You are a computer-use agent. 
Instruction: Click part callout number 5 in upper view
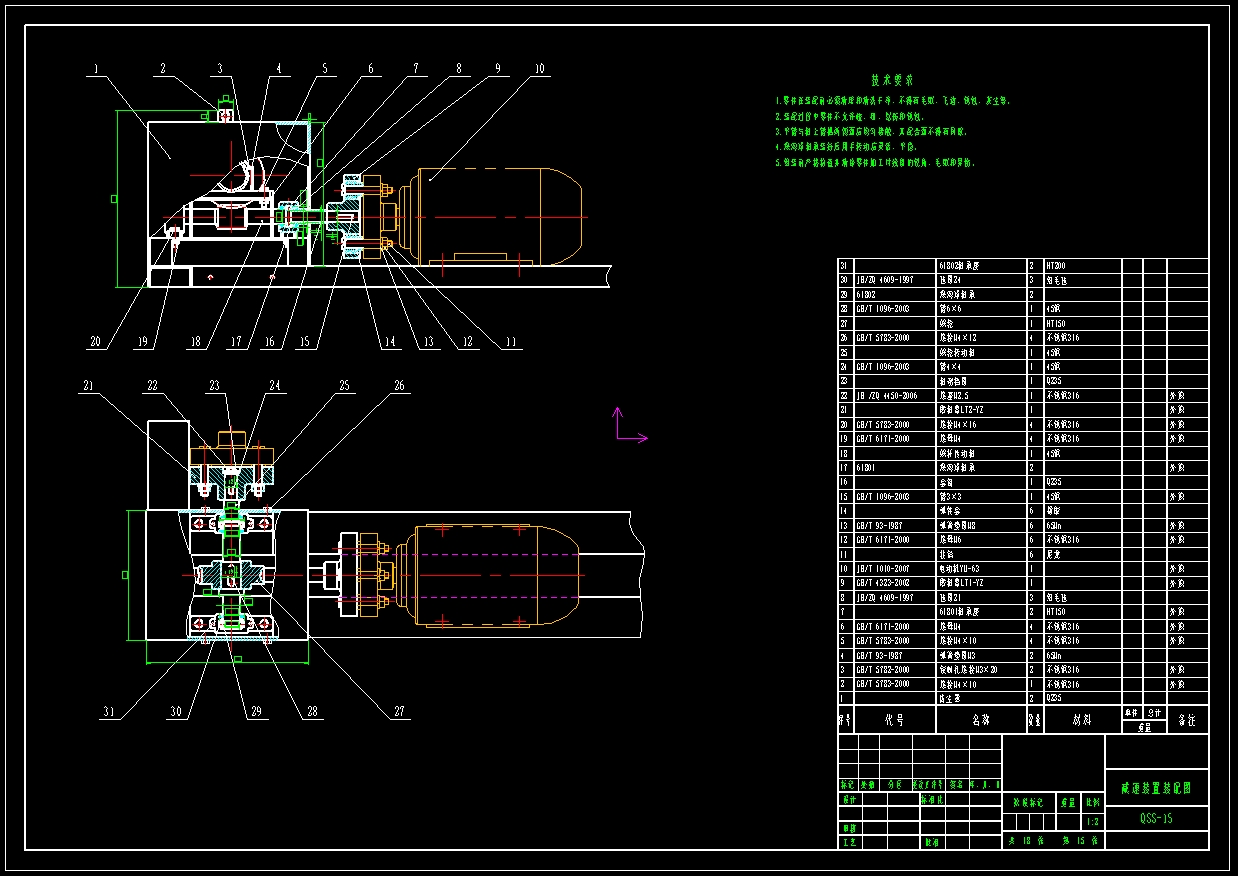324,69
